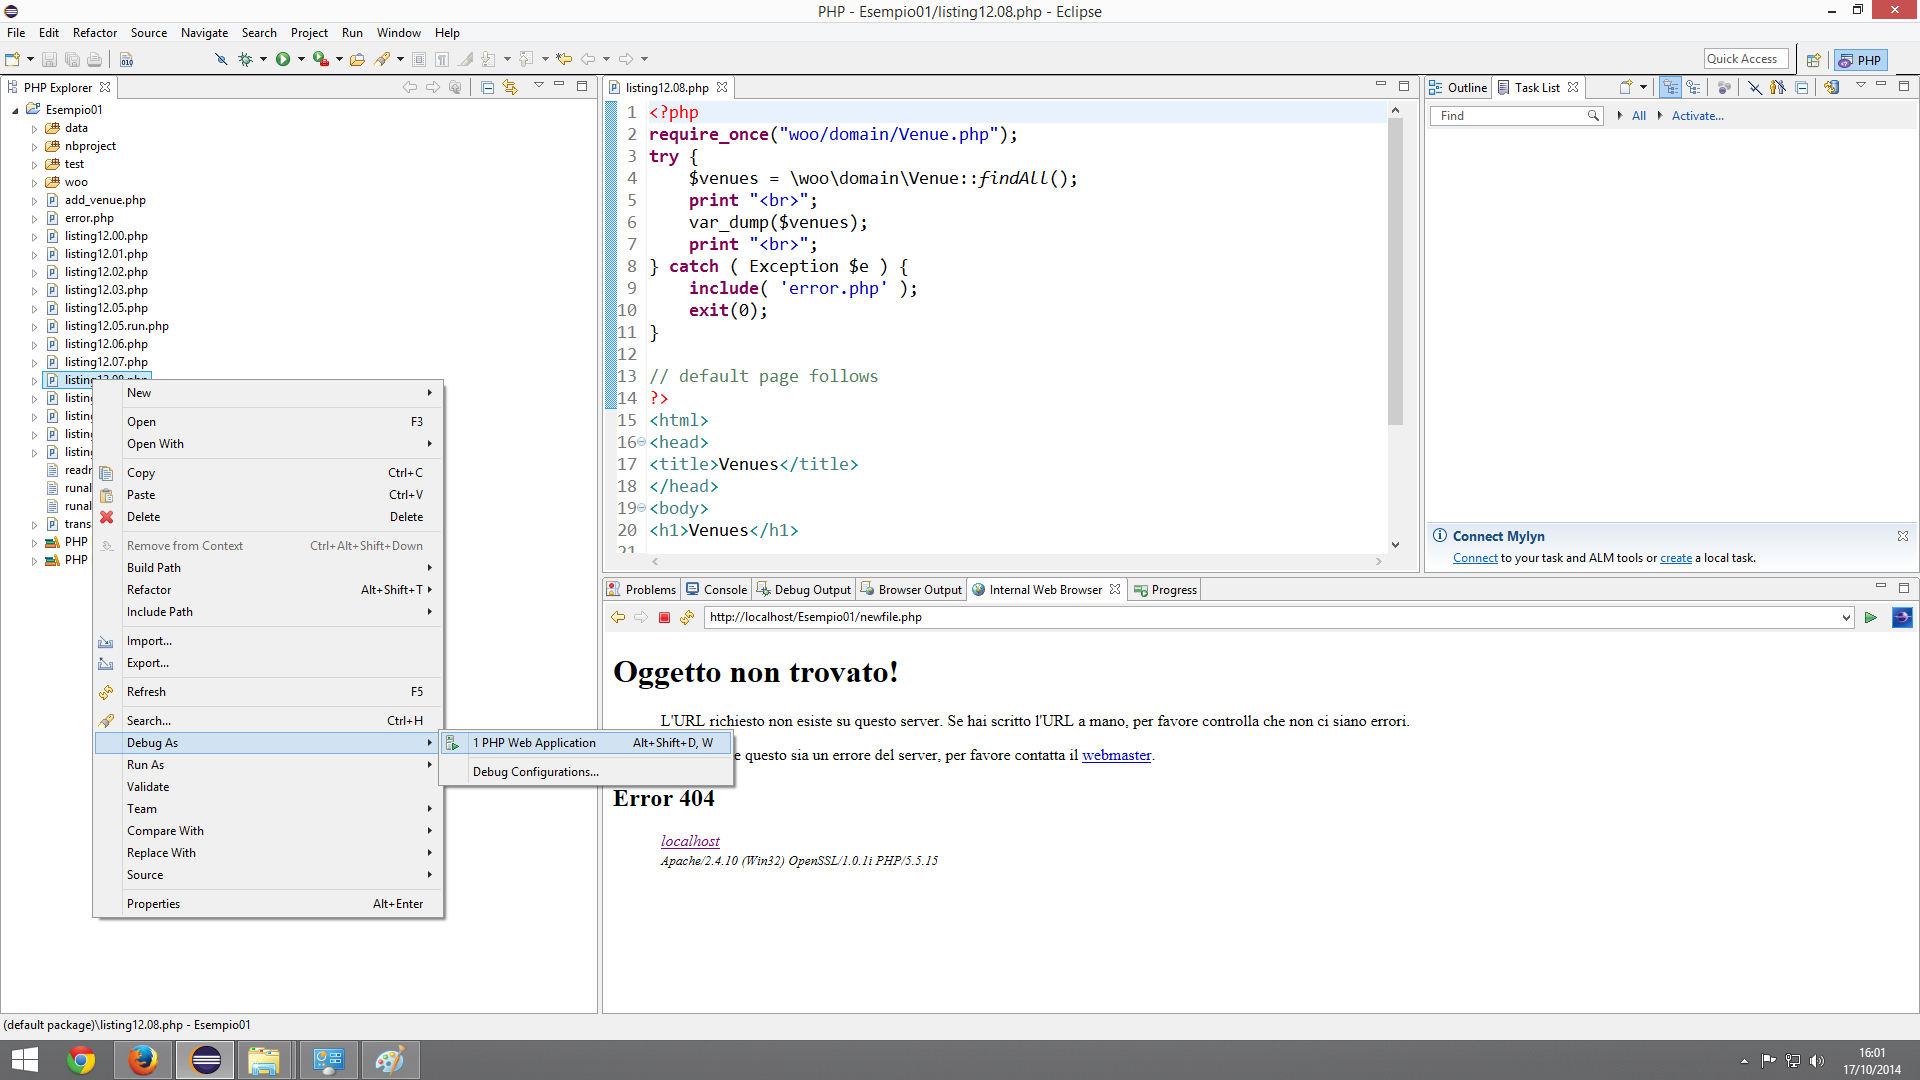Open the URL history dropdown arrow

pyautogui.click(x=1846, y=618)
